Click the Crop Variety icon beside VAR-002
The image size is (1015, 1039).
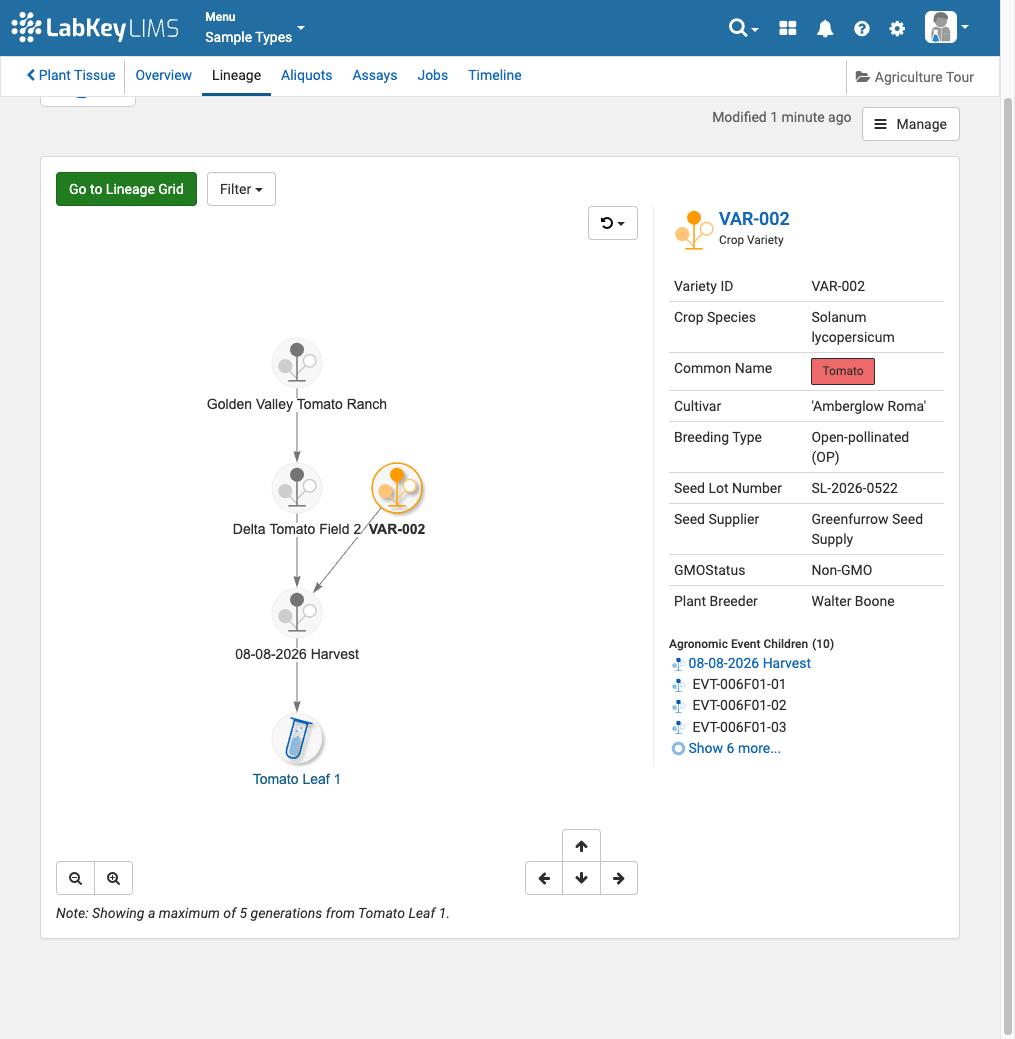(694, 230)
